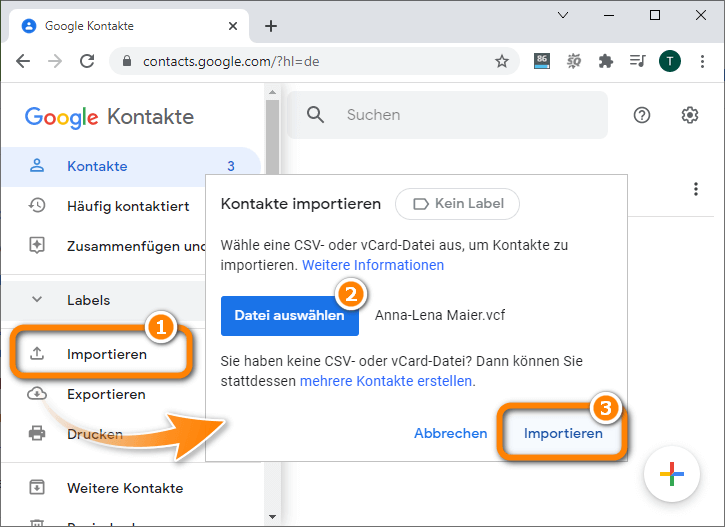This screenshot has width=725, height=527.
Task: Click the address bar URL
Action: (x=231, y=61)
